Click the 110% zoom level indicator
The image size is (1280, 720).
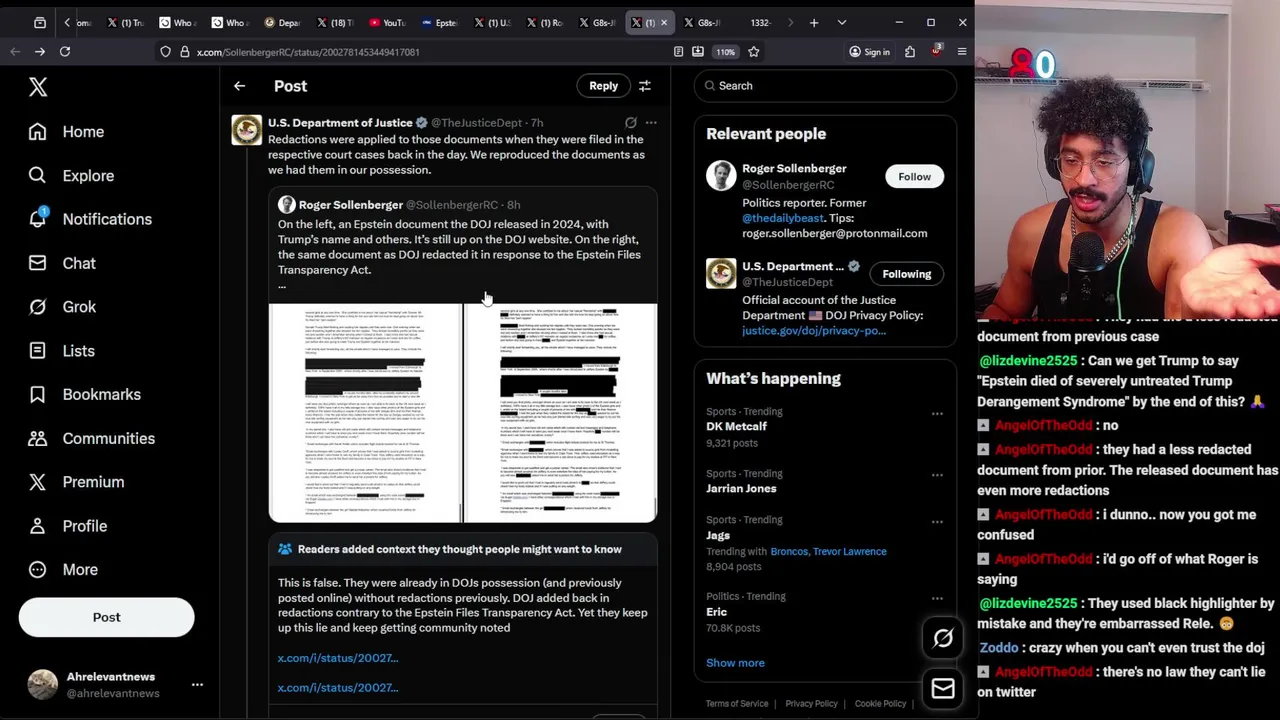pyautogui.click(x=725, y=52)
